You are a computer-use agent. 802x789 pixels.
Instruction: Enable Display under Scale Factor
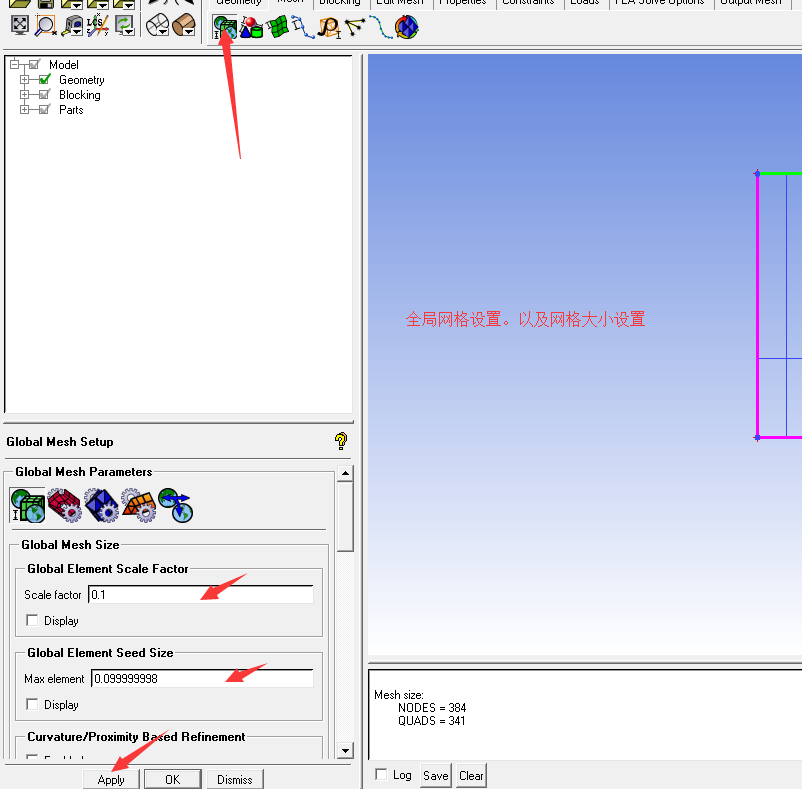pos(32,620)
